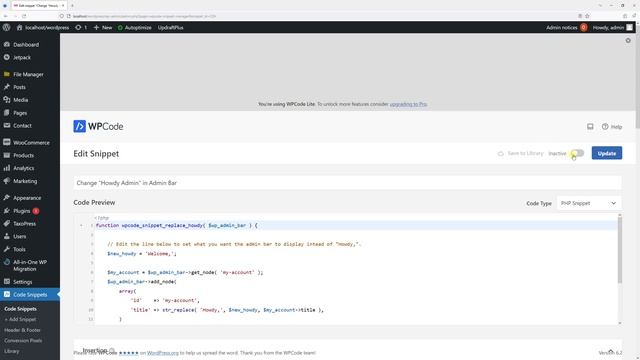
Task: Open the WooCommerce menu
Action: (31, 142)
